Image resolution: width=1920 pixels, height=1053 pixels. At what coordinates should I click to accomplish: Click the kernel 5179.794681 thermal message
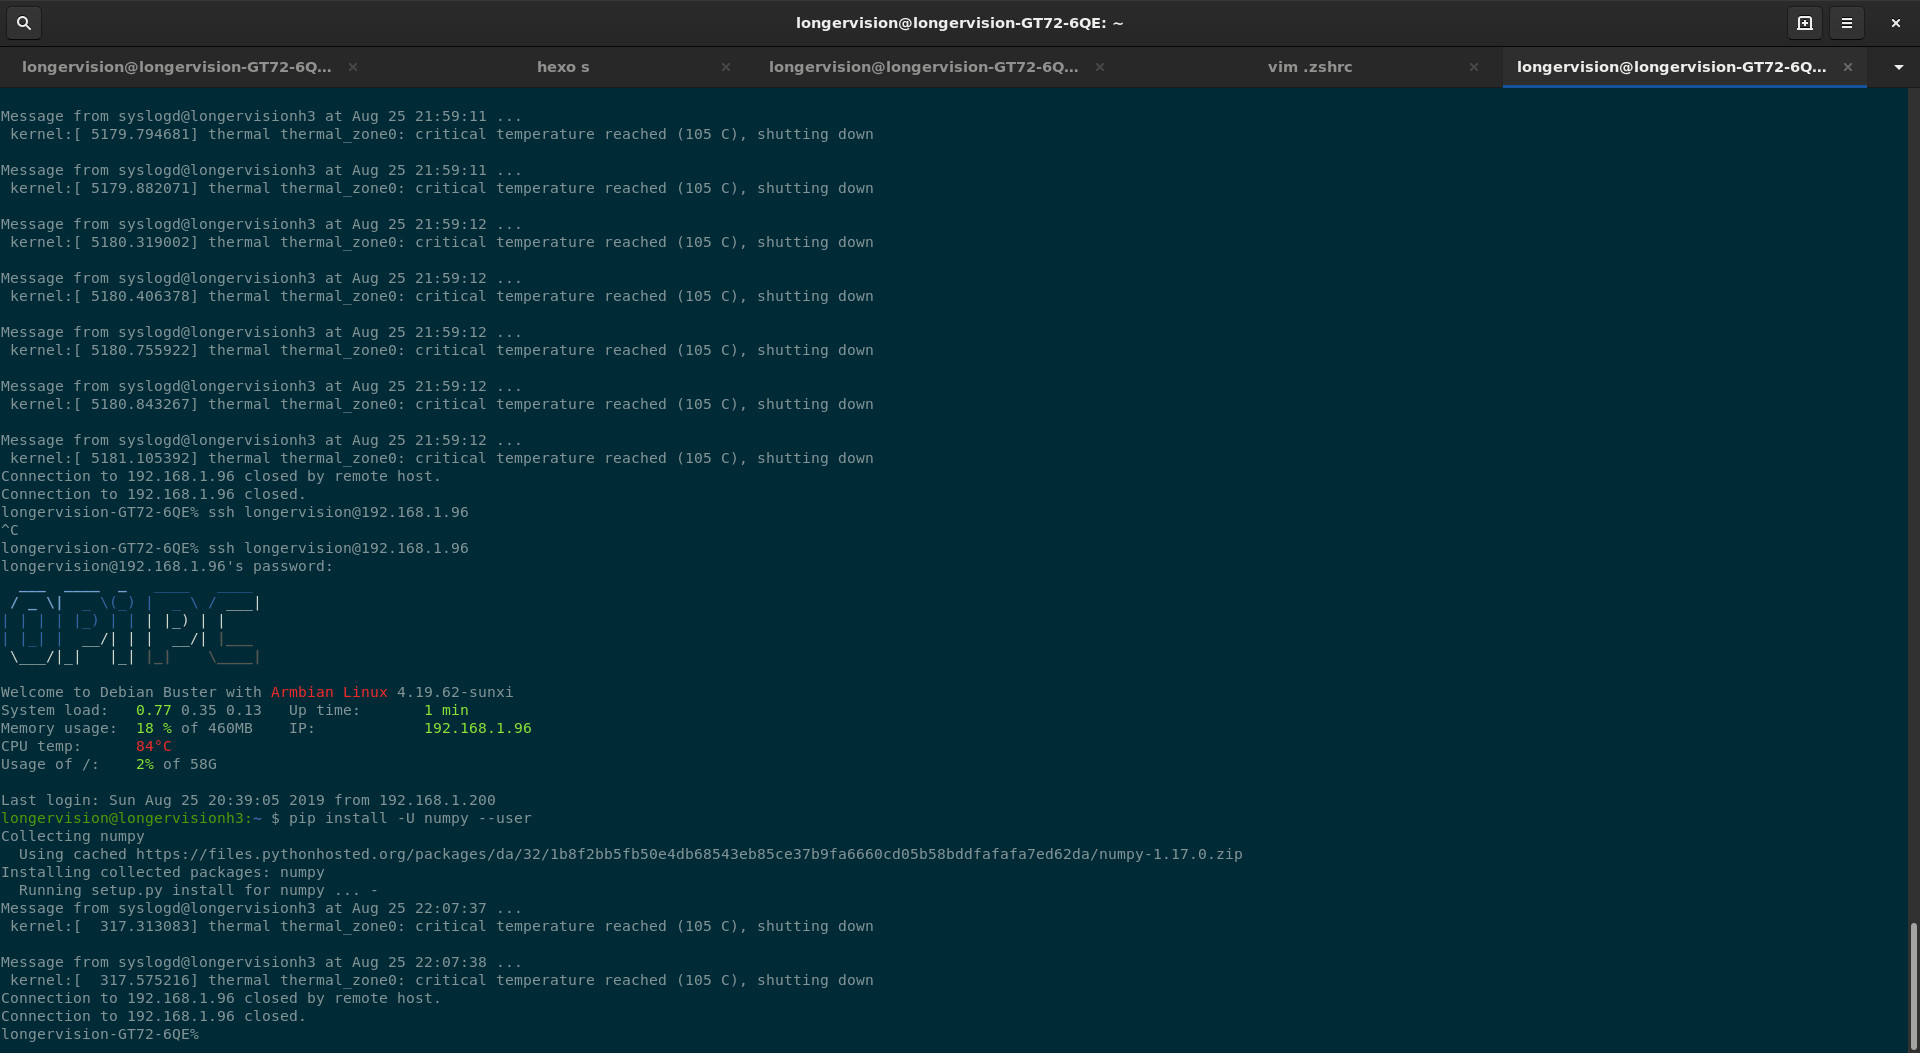tap(442, 134)
